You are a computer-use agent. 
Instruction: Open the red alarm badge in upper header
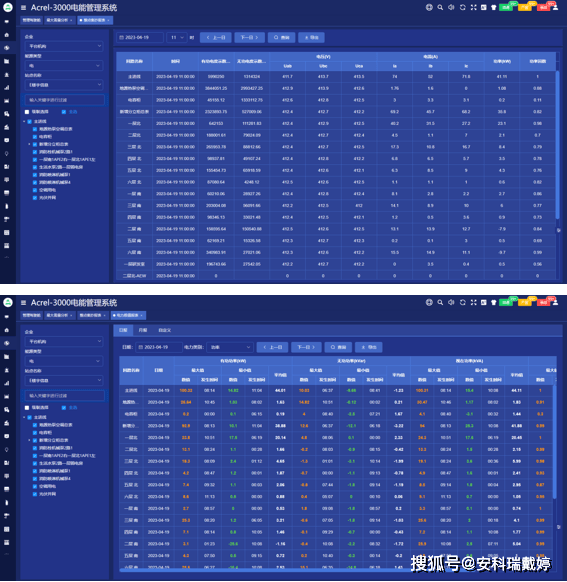click(544, 7)
